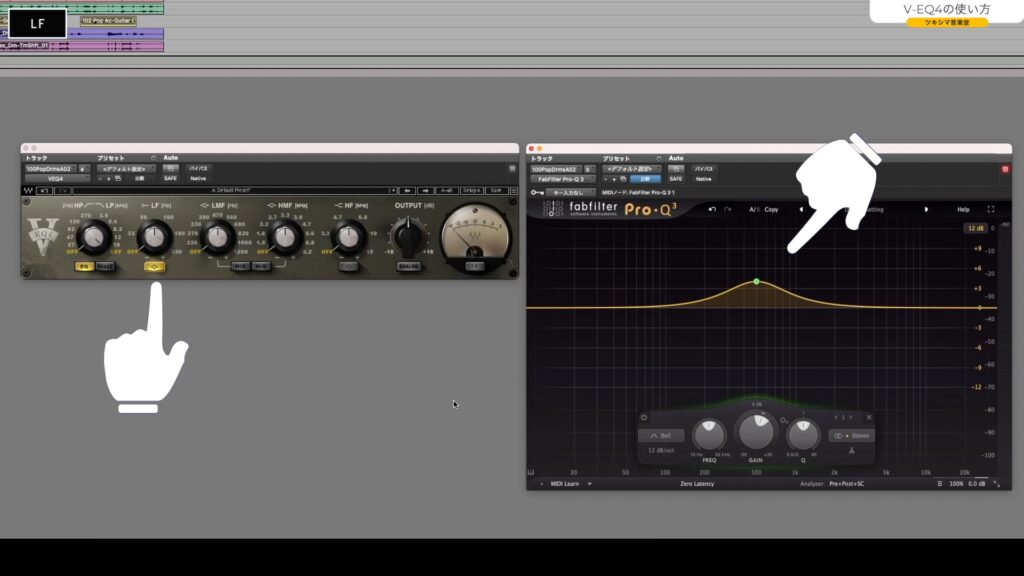Open the Bell filter shape dropdown
The height and width of the screenshot is (576, 1024).
[x=662, y=436]
